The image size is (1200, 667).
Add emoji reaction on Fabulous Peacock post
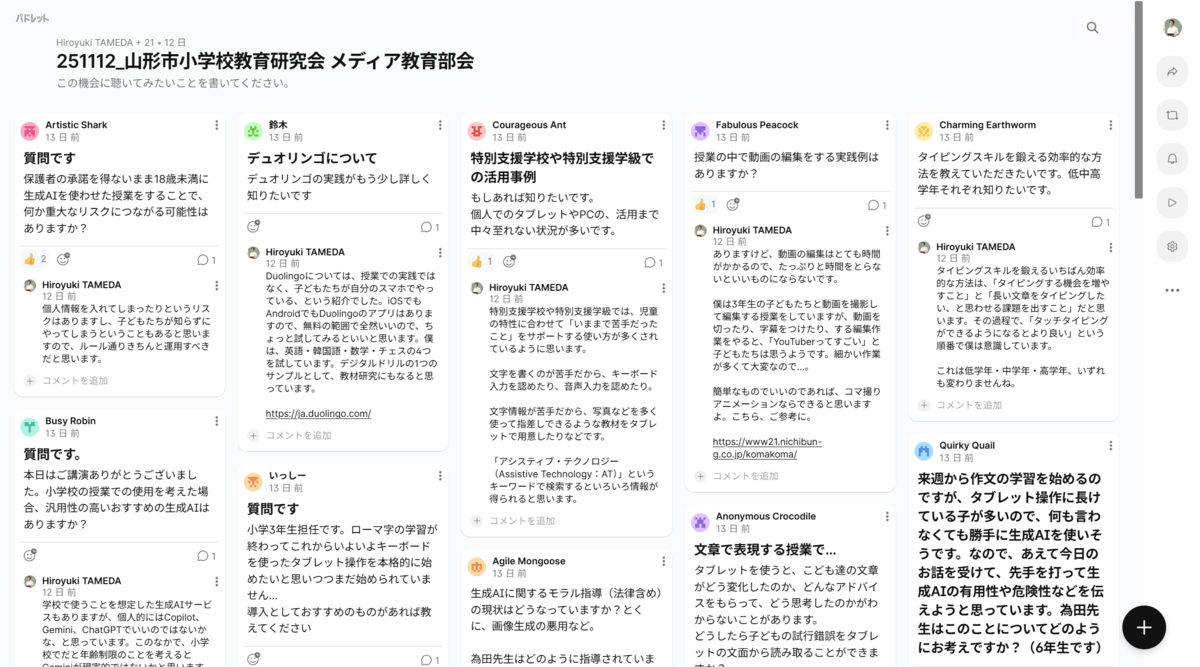pyautogui.click(x=733, y=204)
